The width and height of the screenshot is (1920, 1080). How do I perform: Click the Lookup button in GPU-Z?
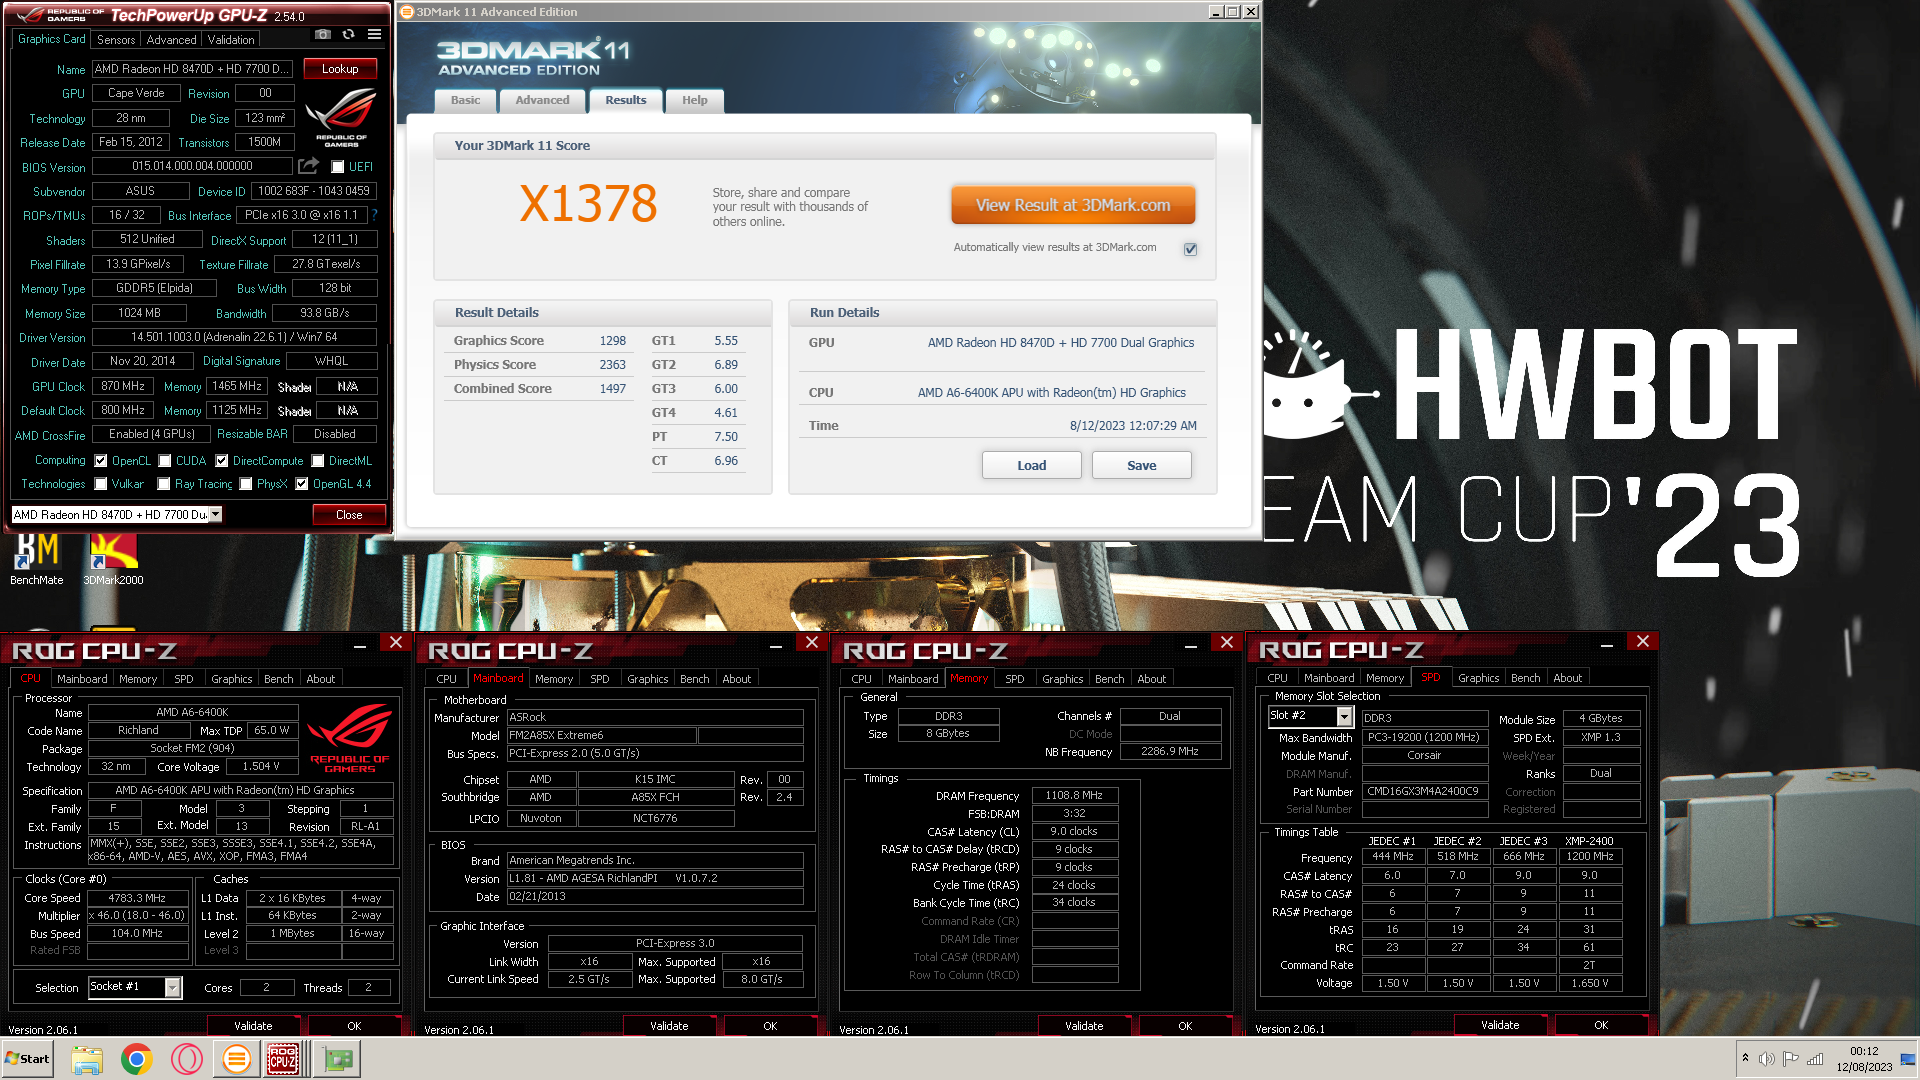pyautogui.click(x=340, y=69)
